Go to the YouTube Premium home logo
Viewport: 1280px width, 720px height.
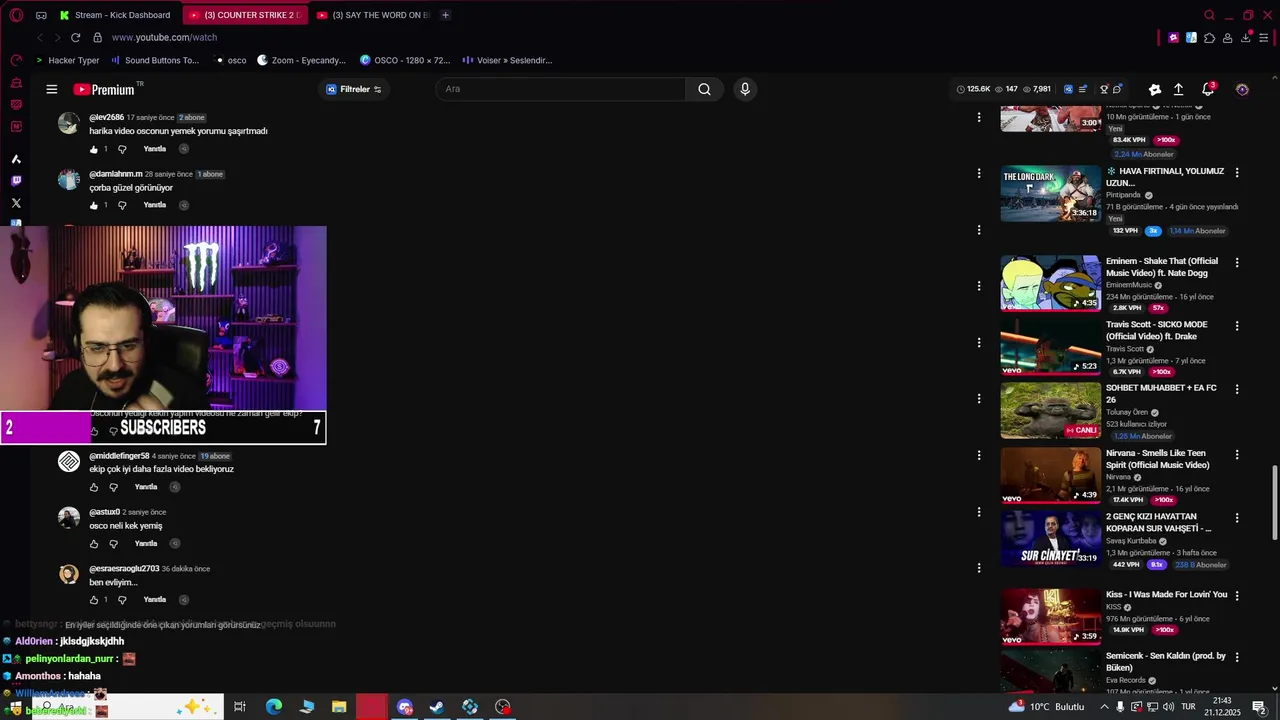104,89
